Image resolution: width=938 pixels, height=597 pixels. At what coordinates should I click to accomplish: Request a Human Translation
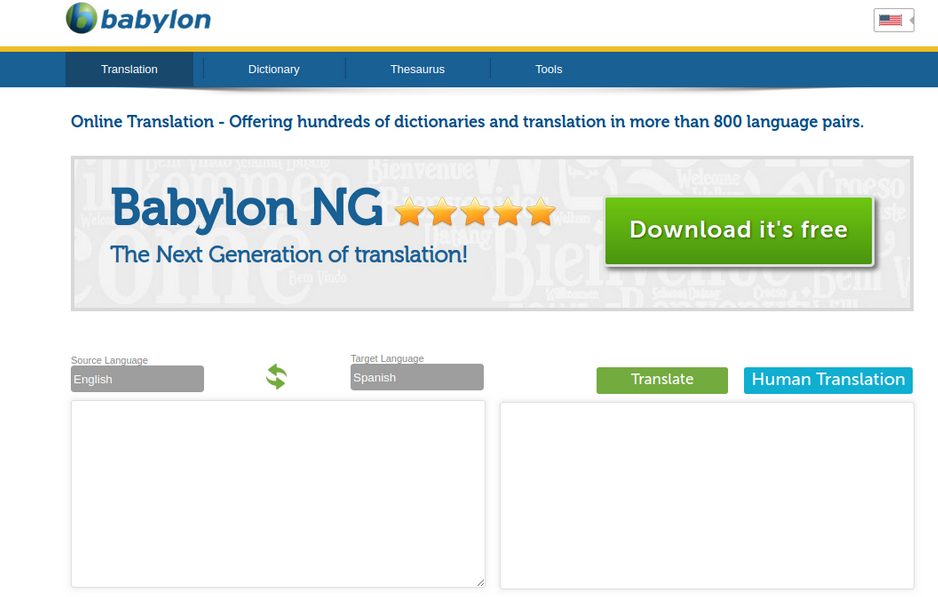point(829,380)
